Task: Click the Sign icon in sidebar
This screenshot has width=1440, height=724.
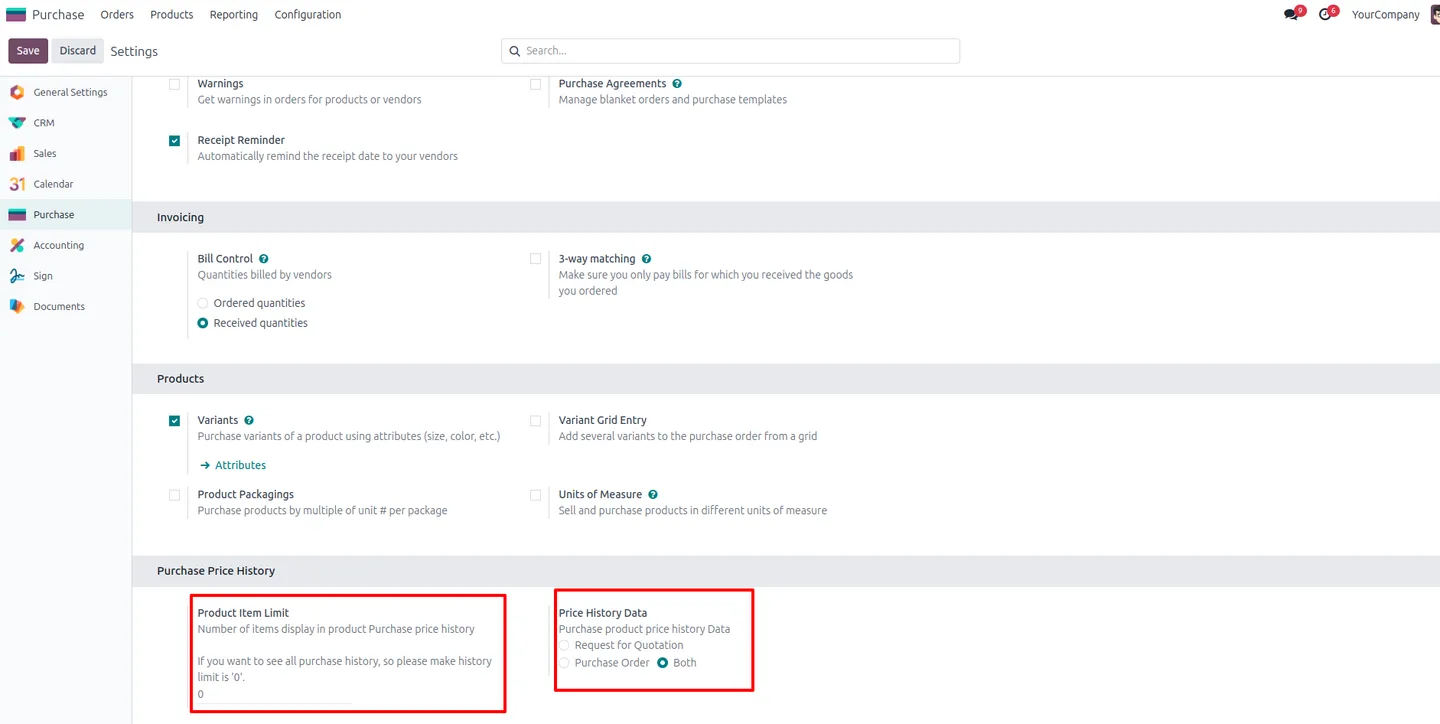Action: pos(17,276)
